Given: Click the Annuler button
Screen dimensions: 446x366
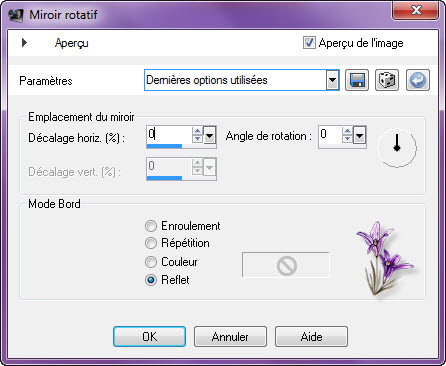Looking at the screenshot, I should tap(230, 337).
